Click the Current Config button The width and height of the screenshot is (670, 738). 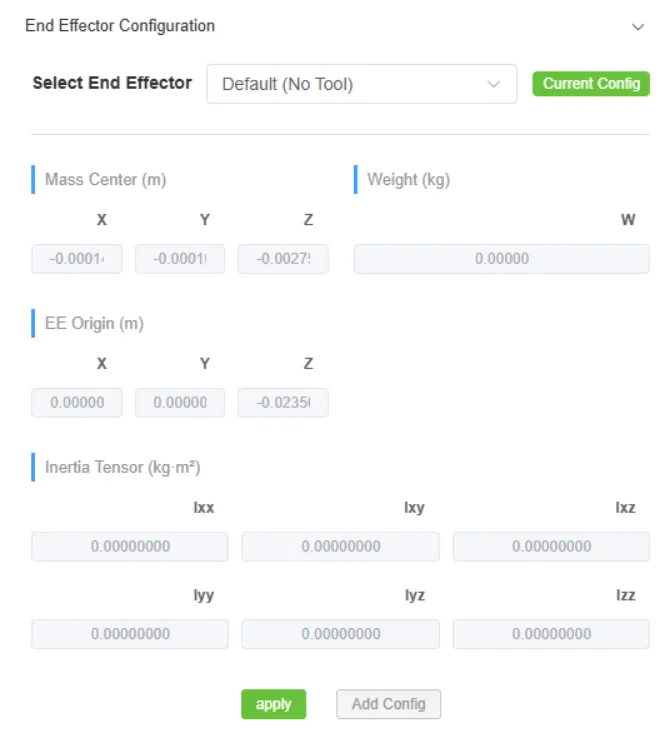click(x=591, y=84)
